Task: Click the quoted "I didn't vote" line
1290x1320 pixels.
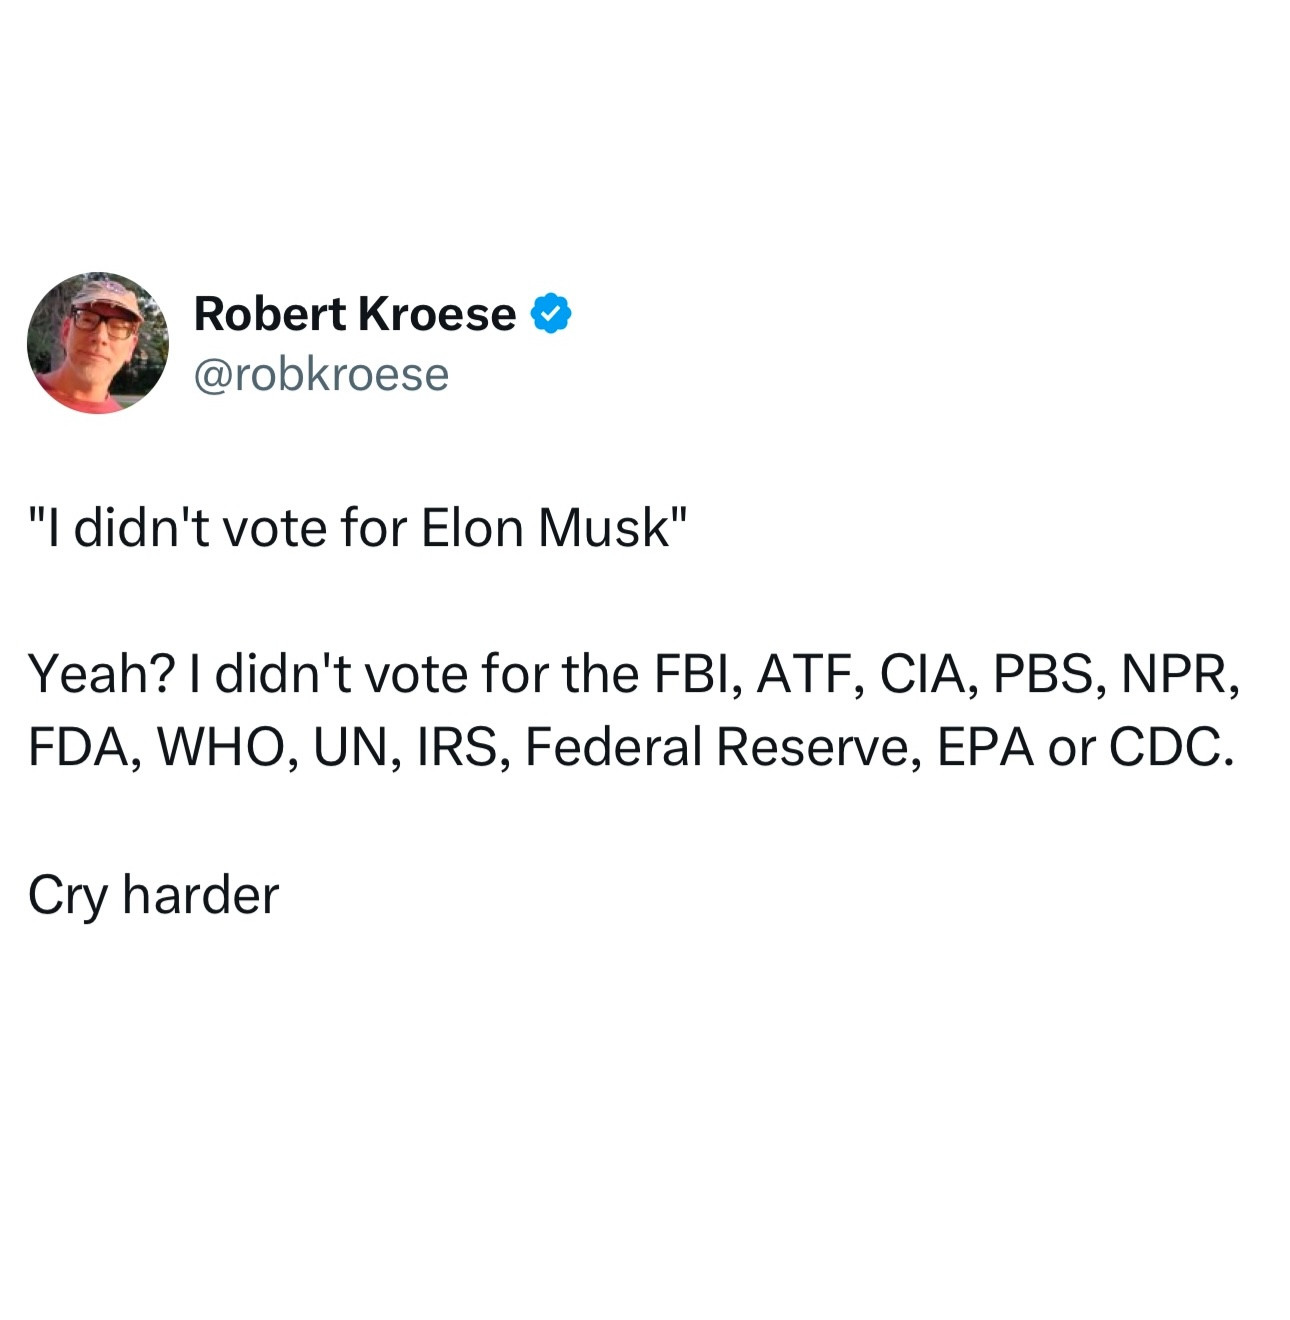Action: (357, 528)
